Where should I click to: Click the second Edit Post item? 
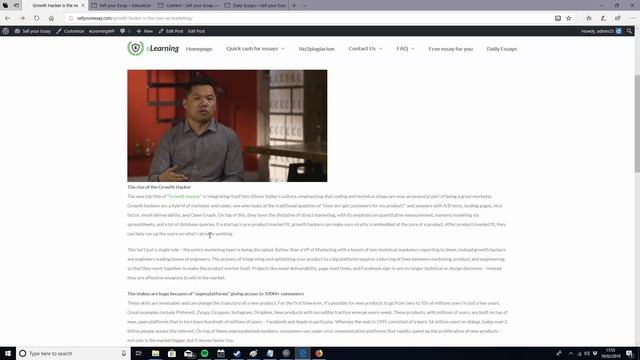[196, 31]
